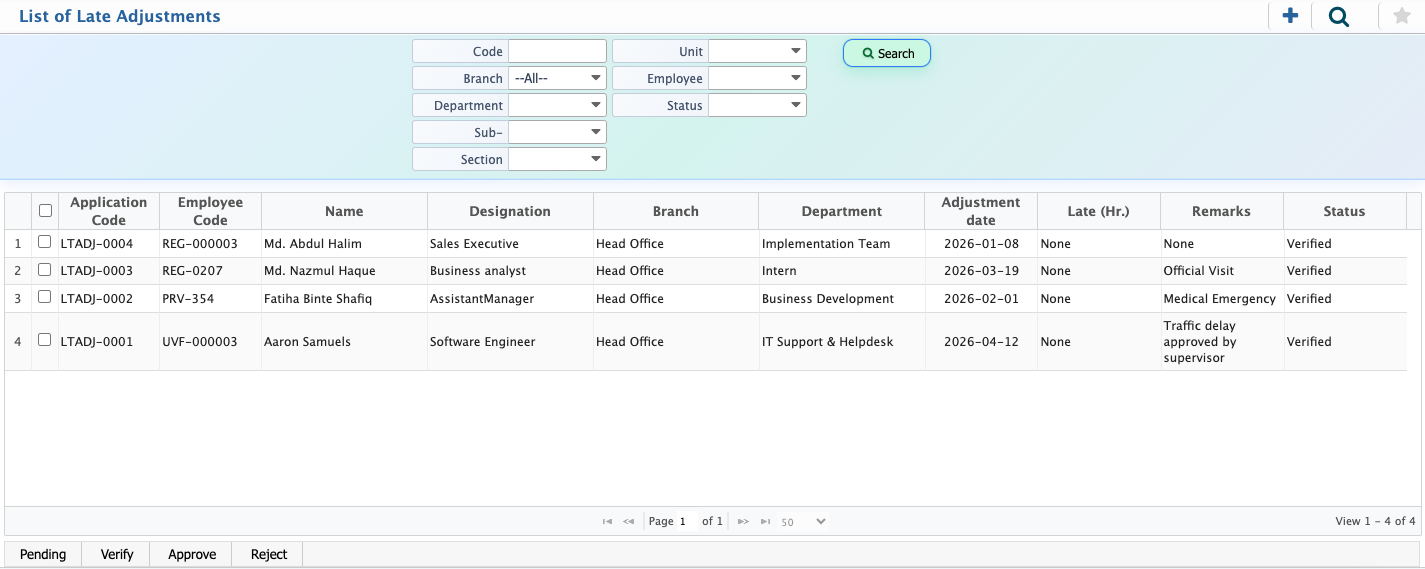
Task: Click adjustment date 2026-03-19
Action: [981, 271]
